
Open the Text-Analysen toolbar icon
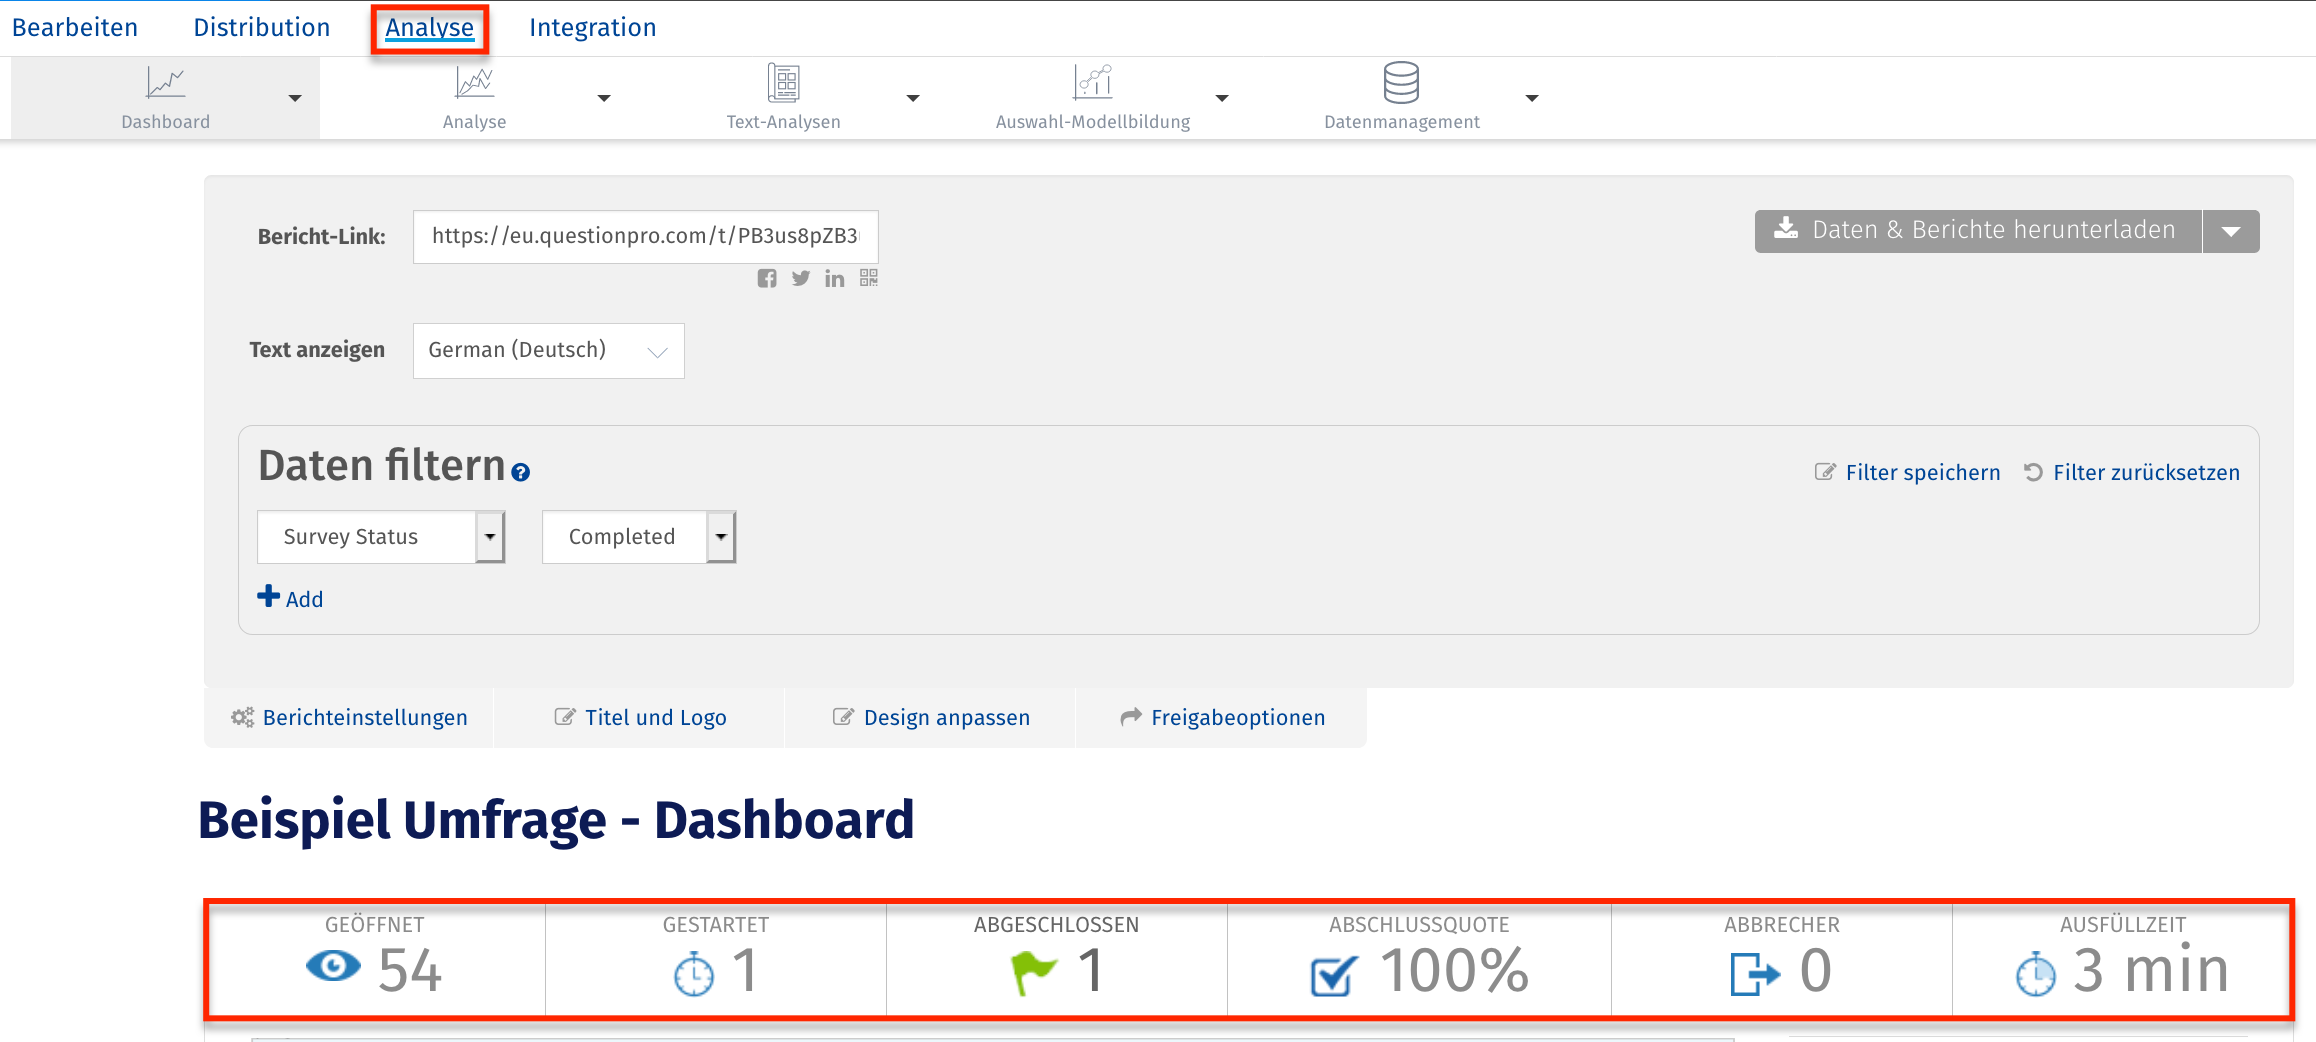pos(784,83)
